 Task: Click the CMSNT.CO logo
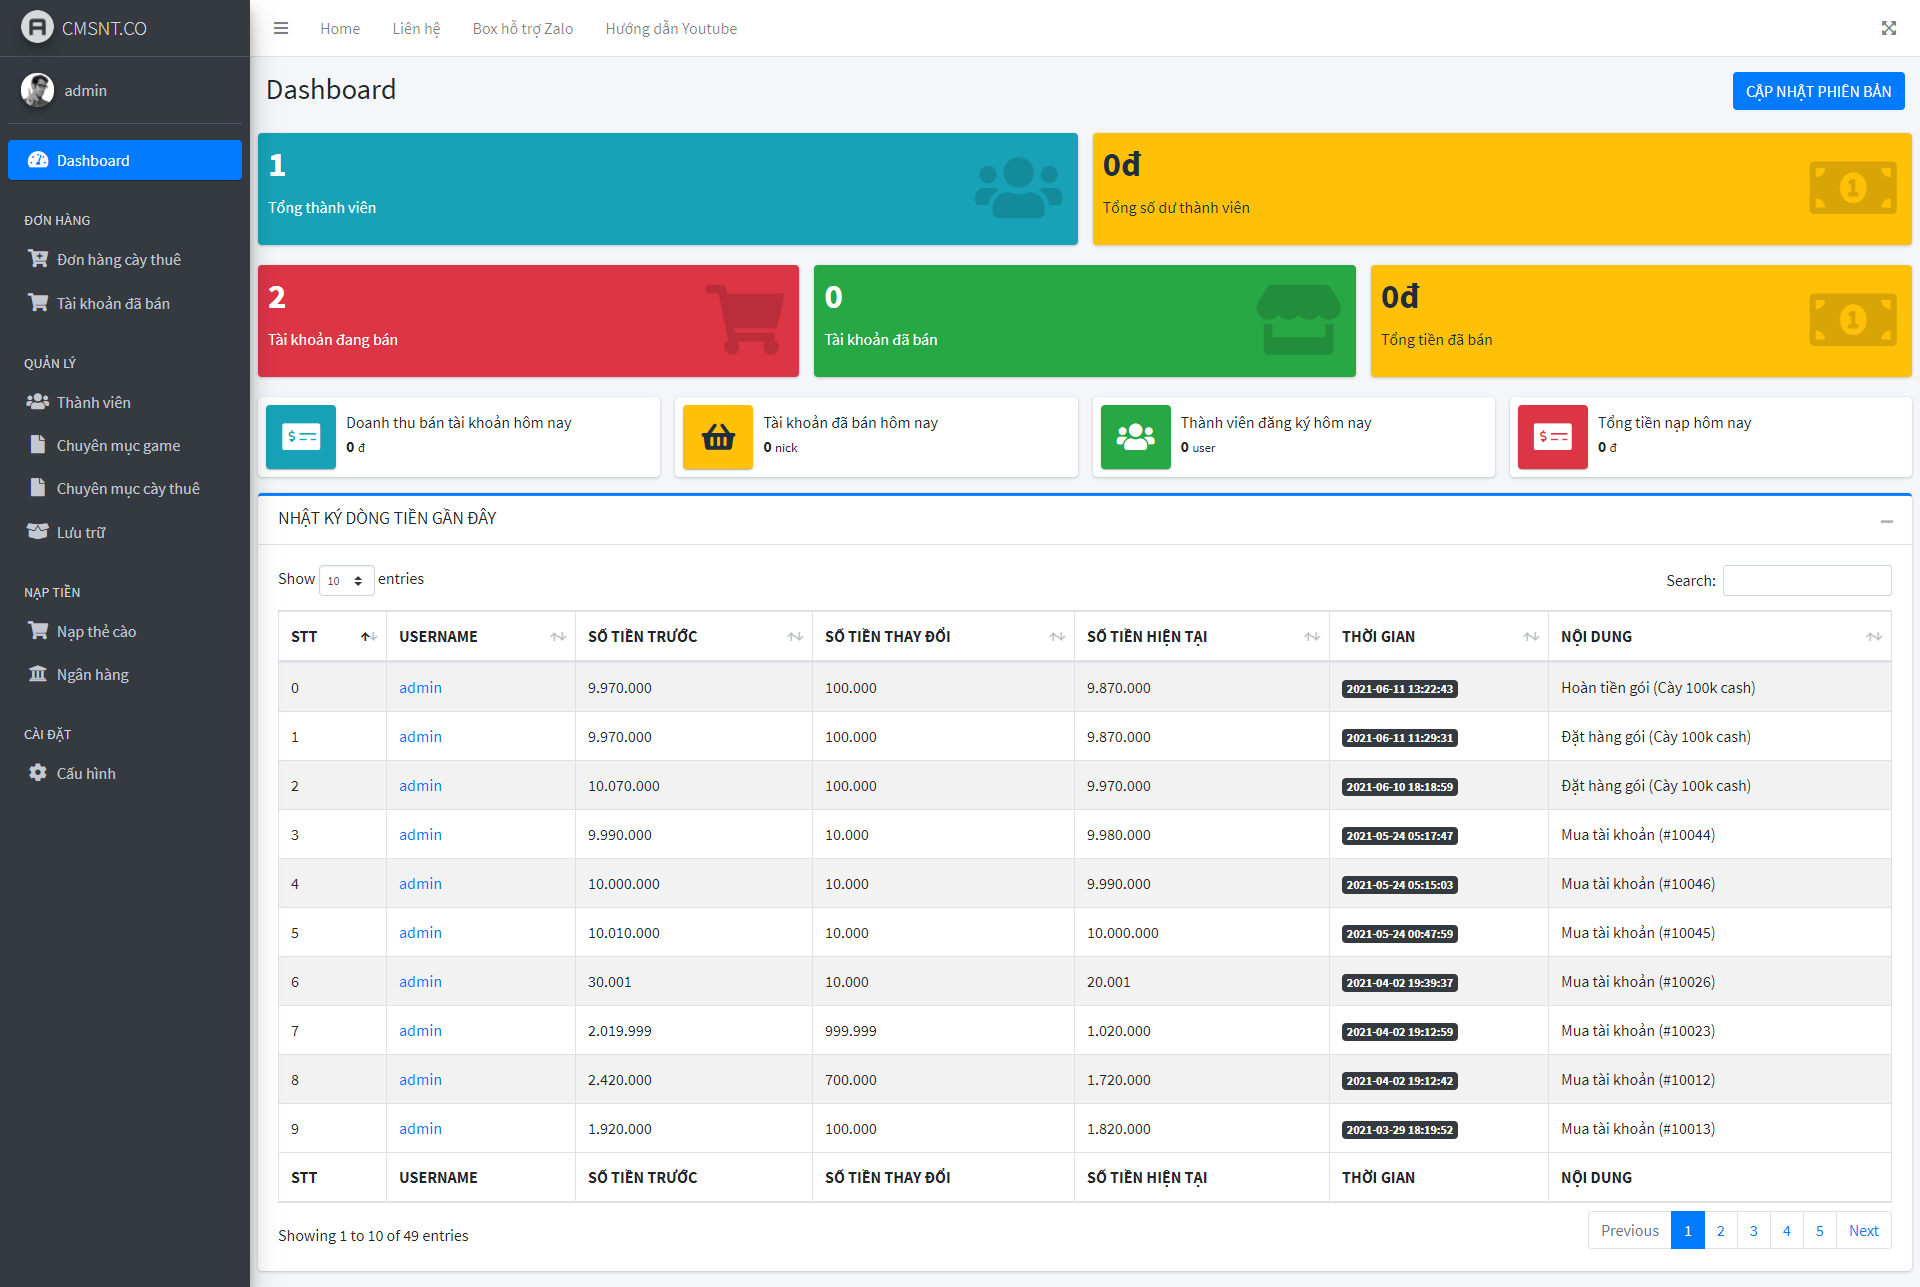(85, 28)
